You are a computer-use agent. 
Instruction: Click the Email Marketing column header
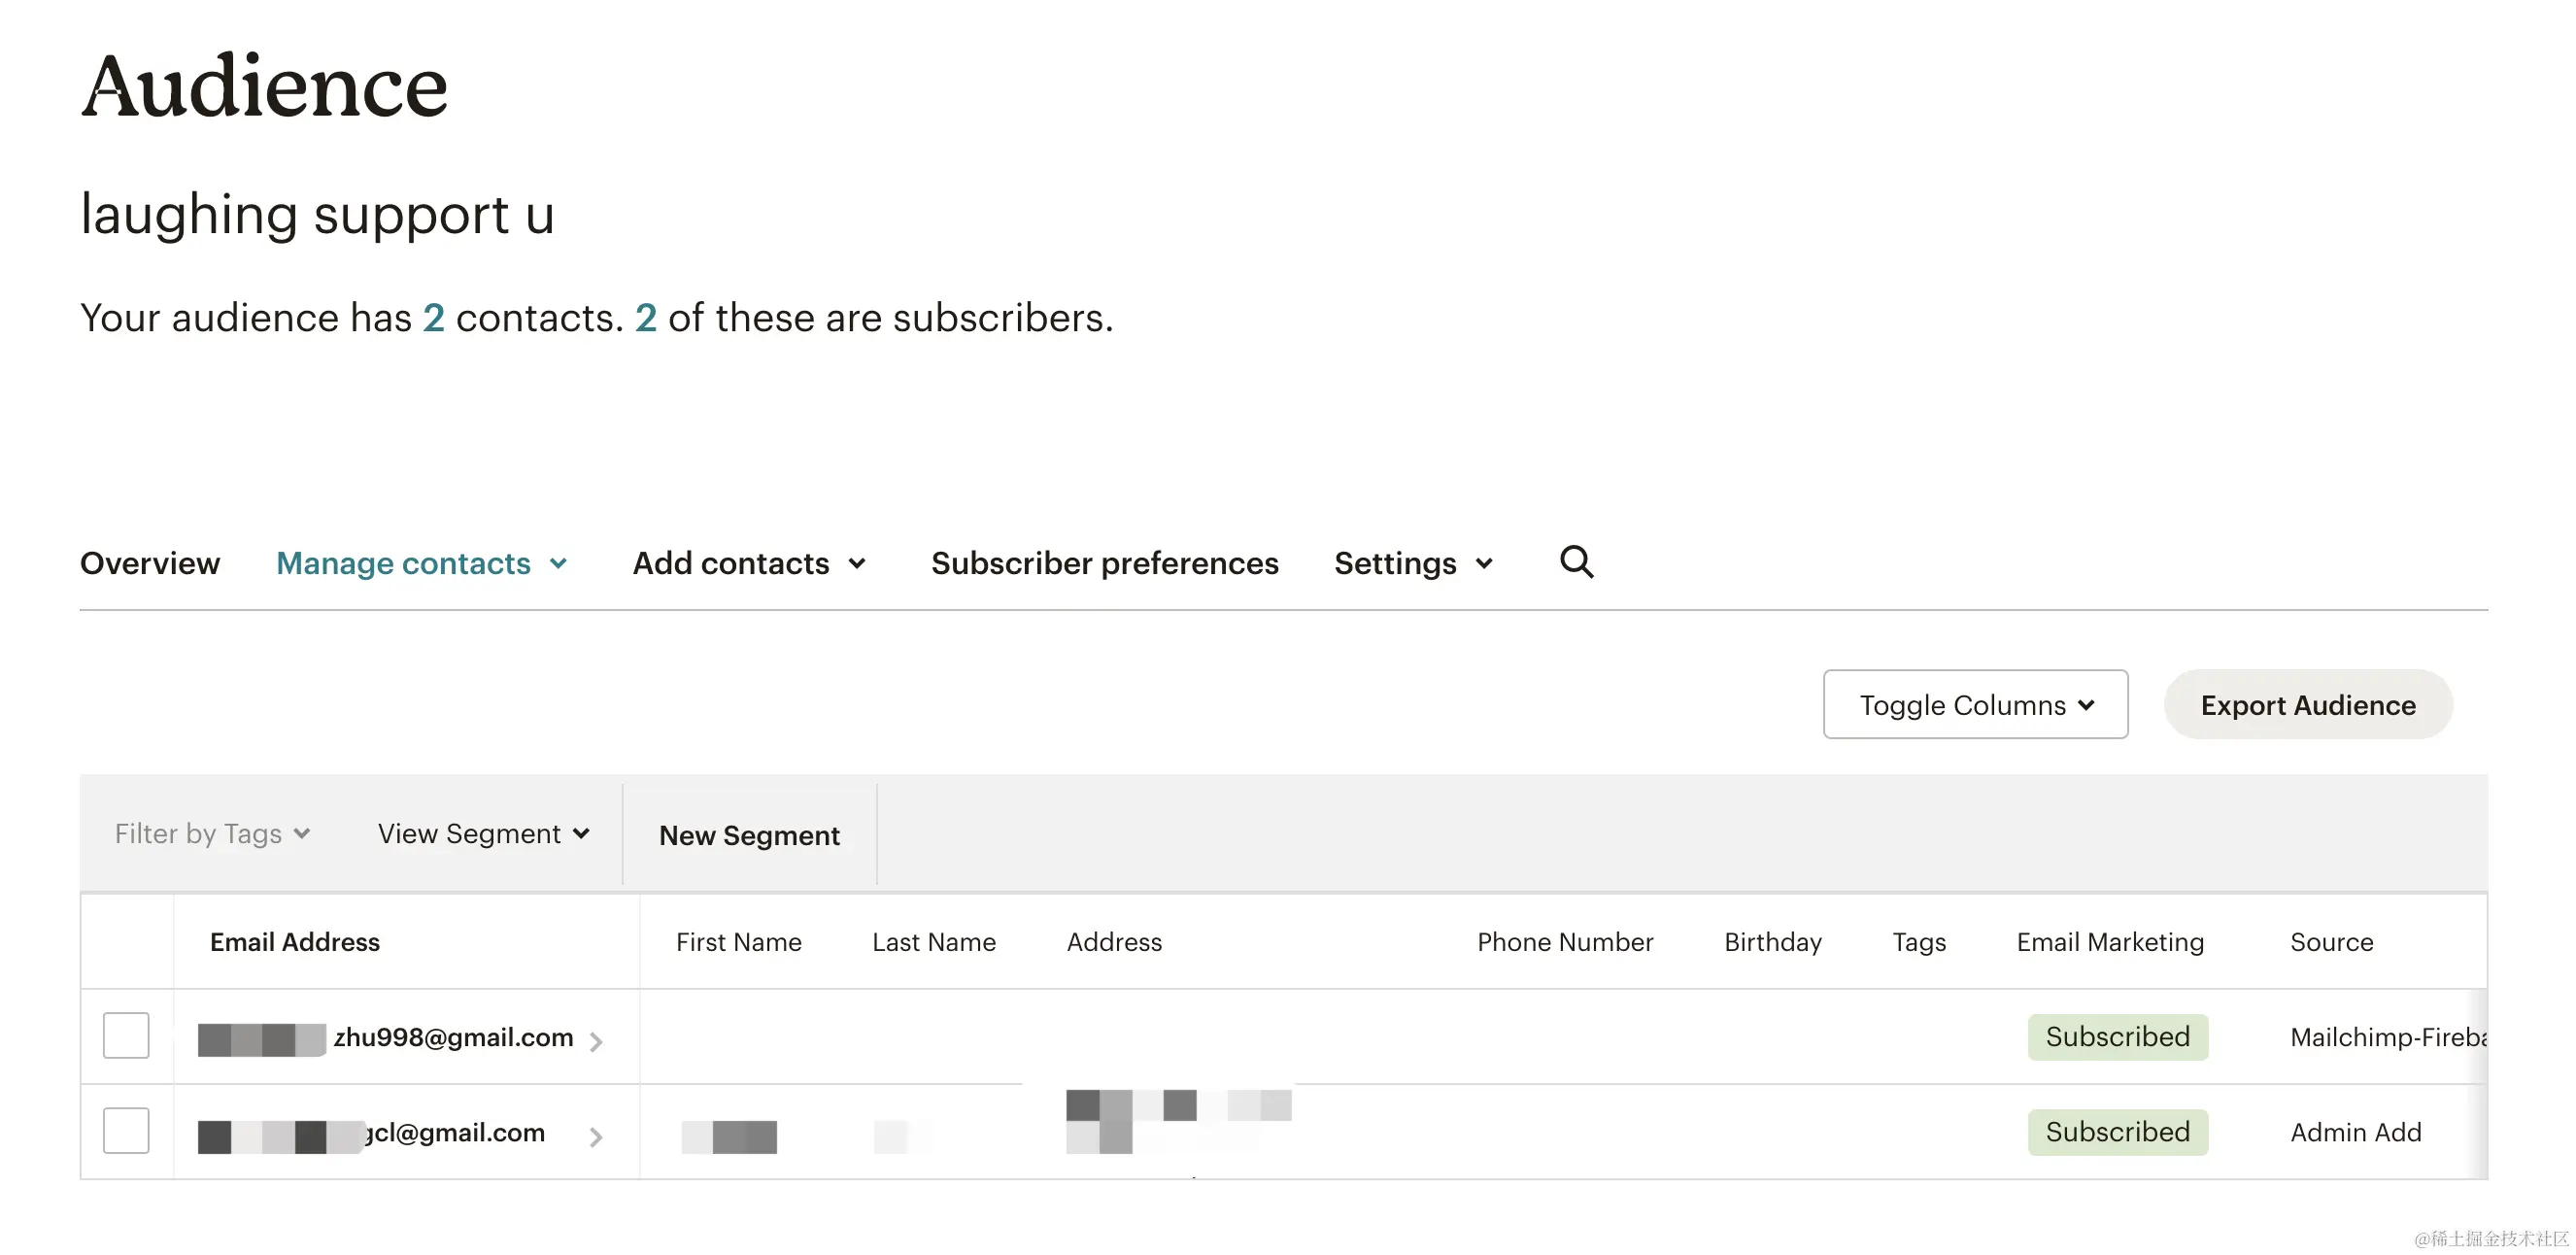click(2109, 941)
